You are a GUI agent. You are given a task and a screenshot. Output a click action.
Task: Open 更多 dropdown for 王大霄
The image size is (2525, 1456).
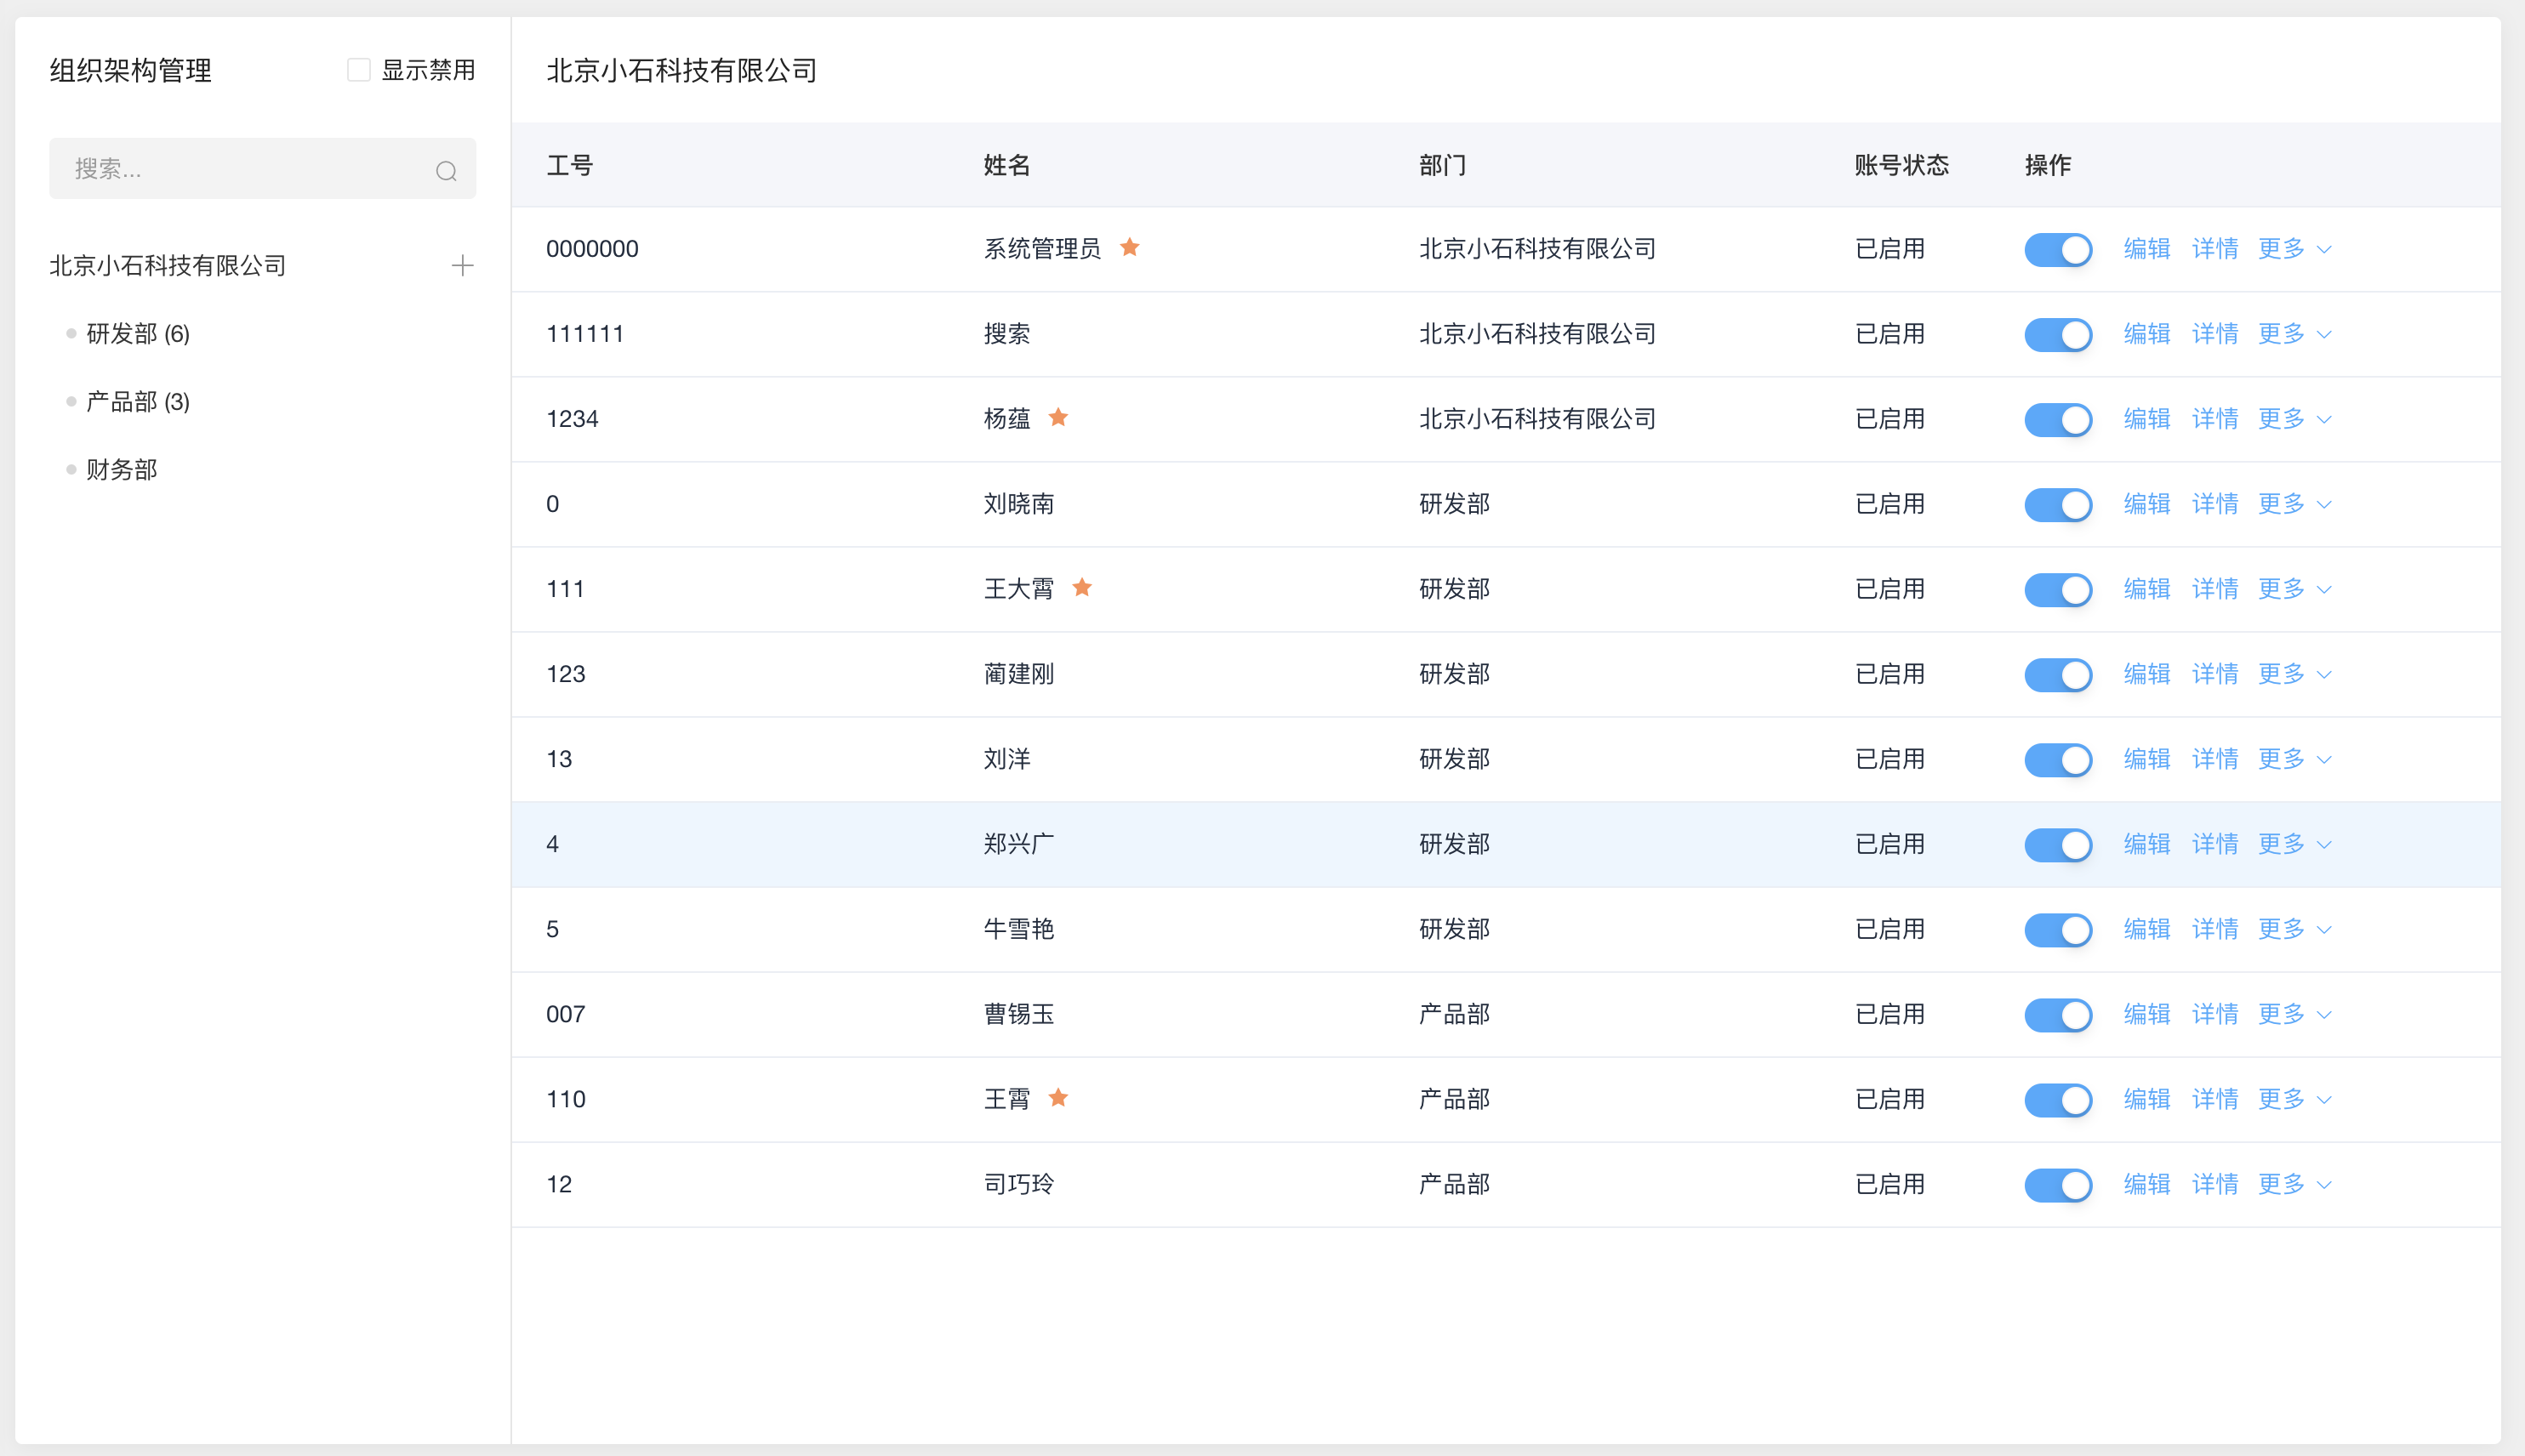(2295, 589)
